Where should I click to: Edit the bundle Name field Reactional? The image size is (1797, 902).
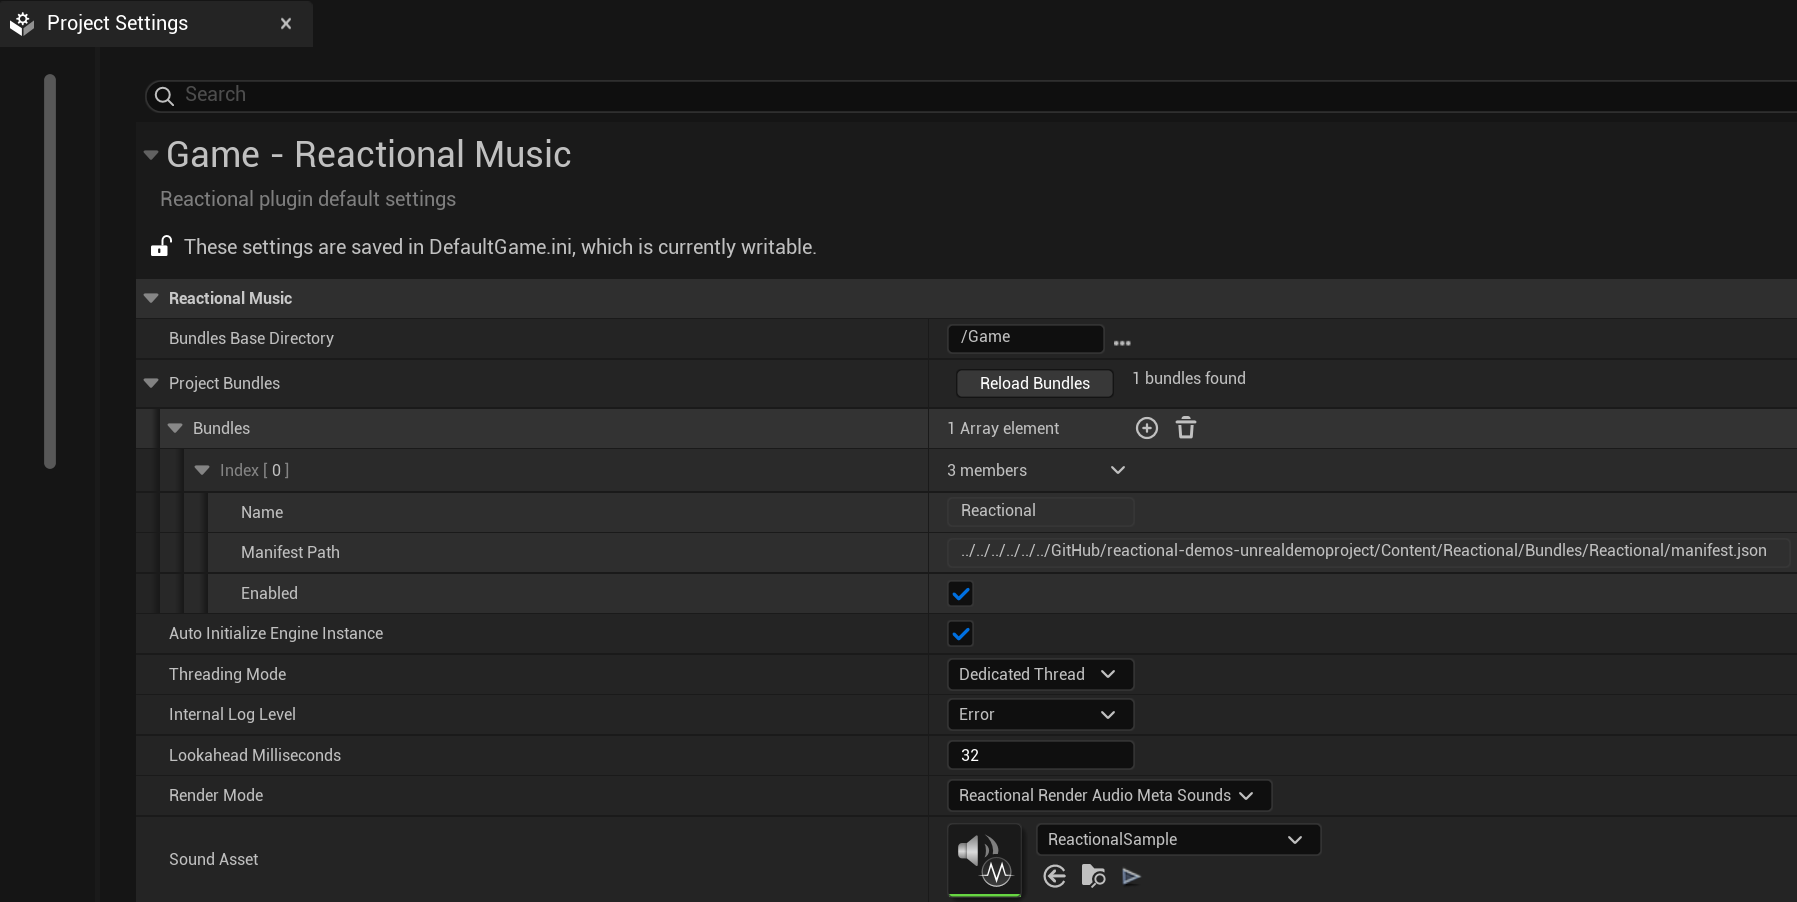click(x=1040, y=511)
